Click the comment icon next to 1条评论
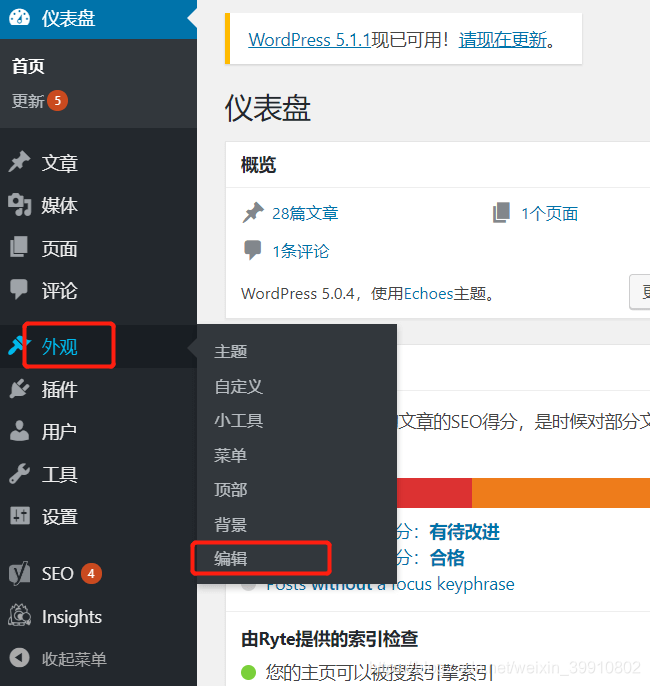This screenshot has height=686, width=650. coord(252,250)
